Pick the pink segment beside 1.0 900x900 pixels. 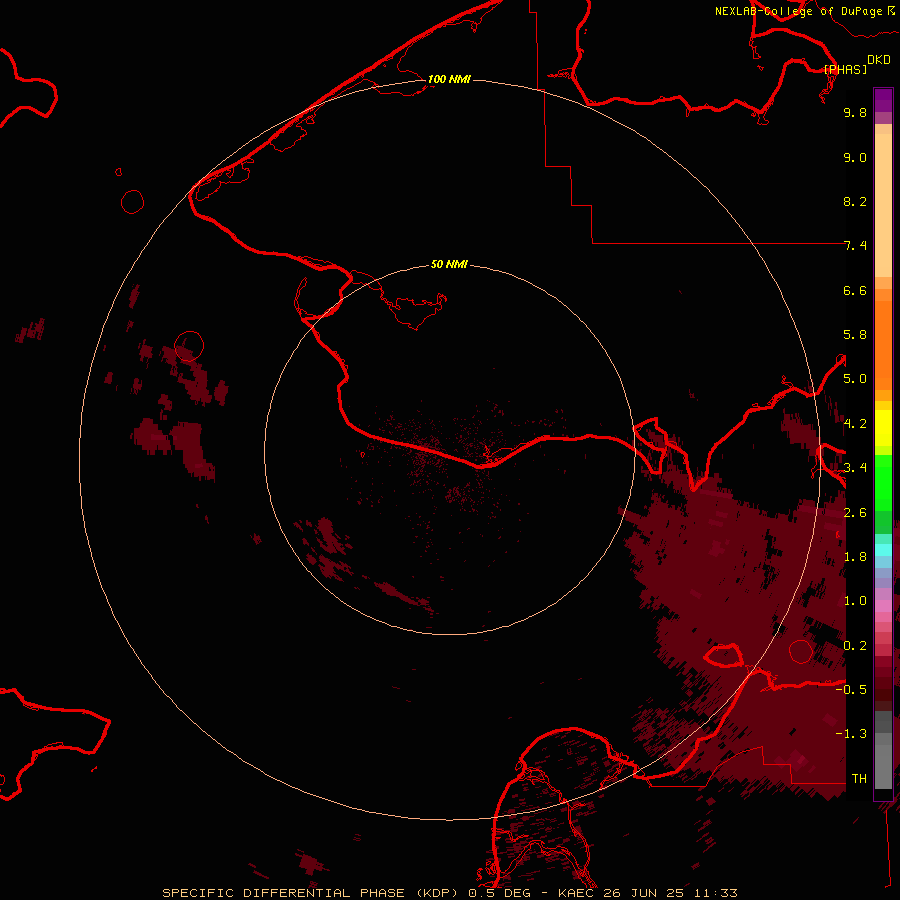click(883, 606)
